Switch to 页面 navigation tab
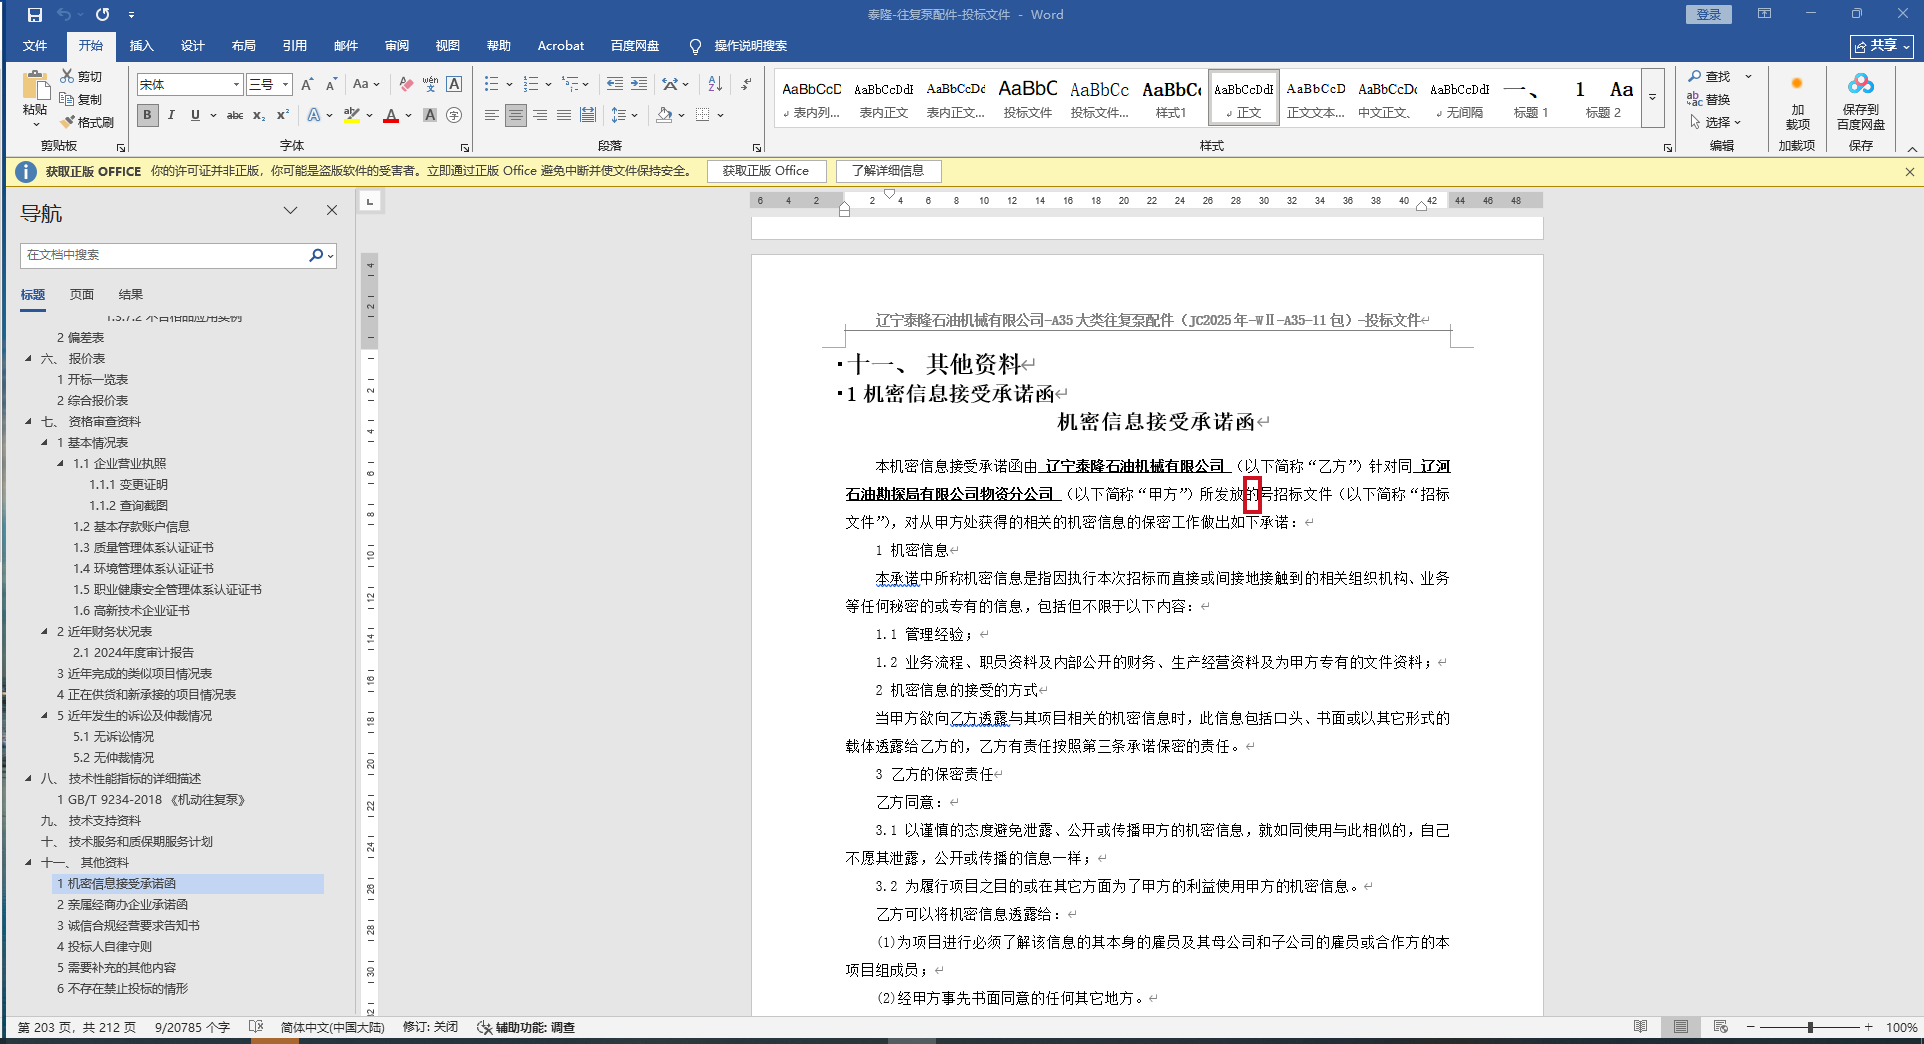1924x1044 pixels. pyautogui.click(x=82, y=295)
